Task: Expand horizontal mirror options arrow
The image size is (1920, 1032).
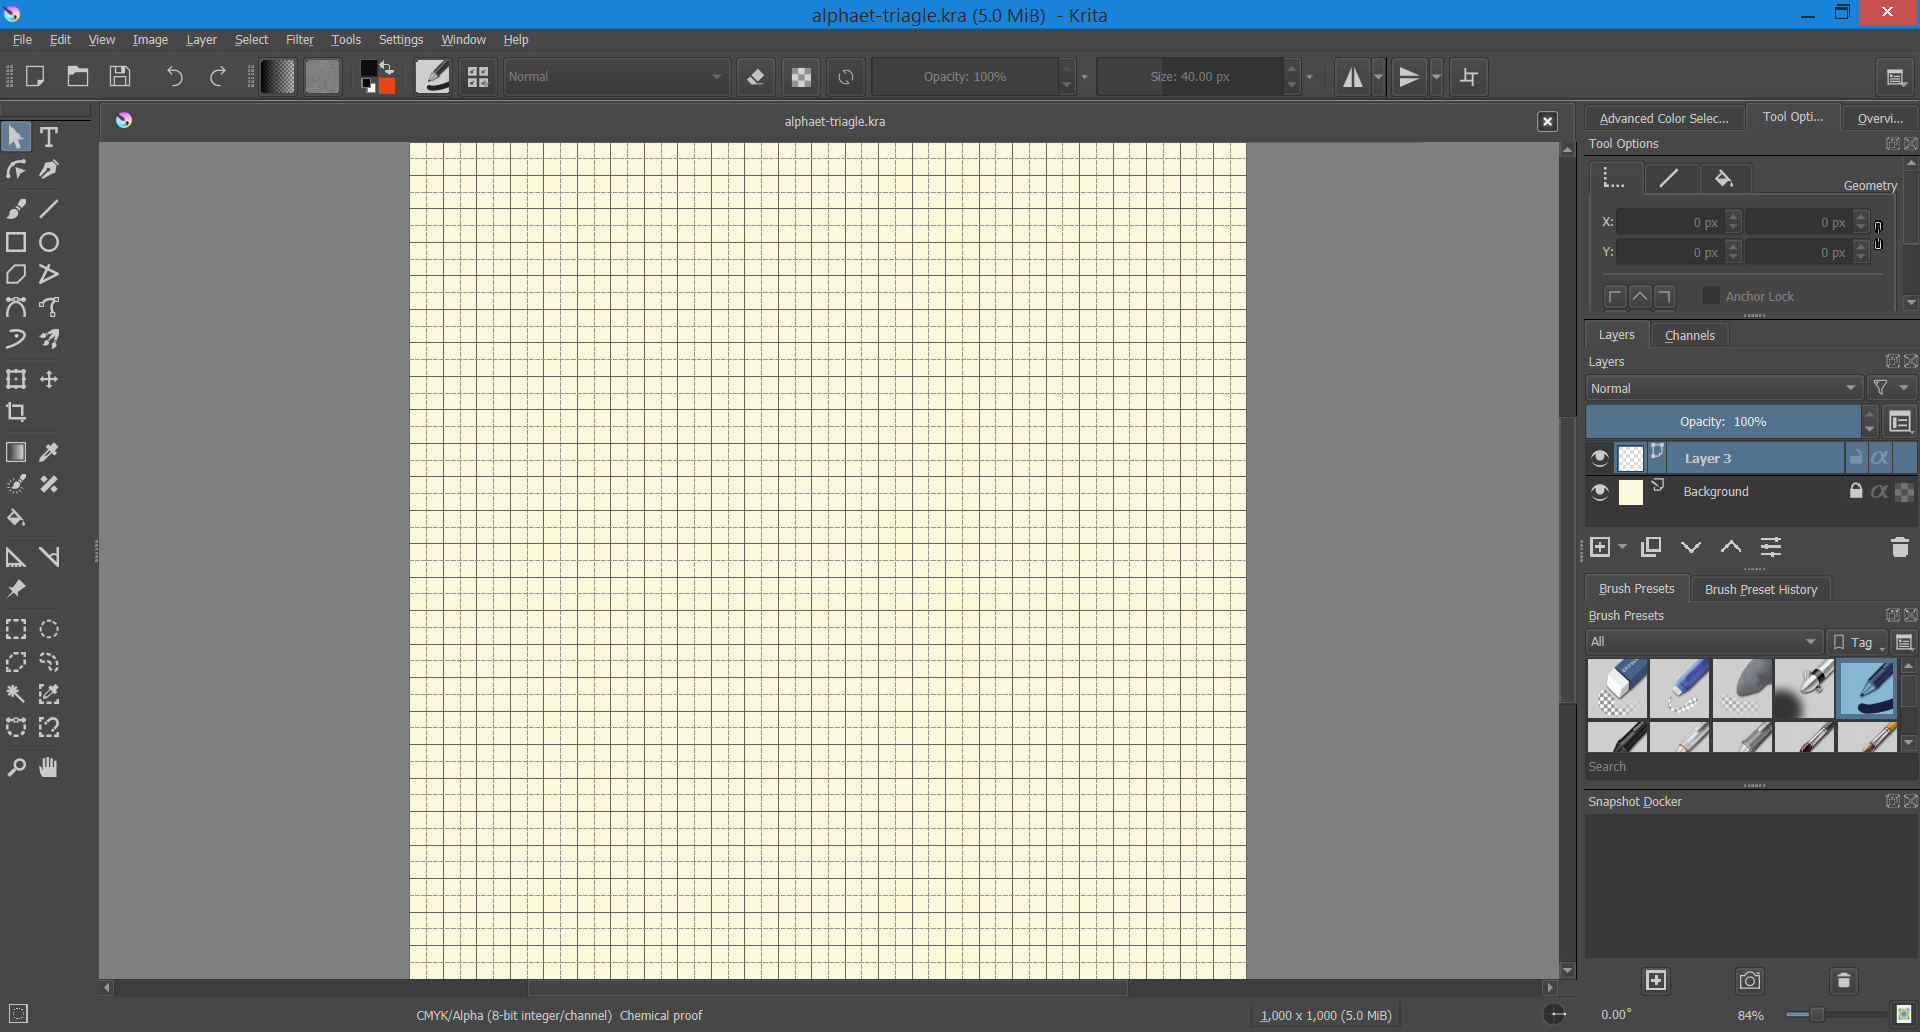Action: pyautogui.click(x=1379, y=77)
